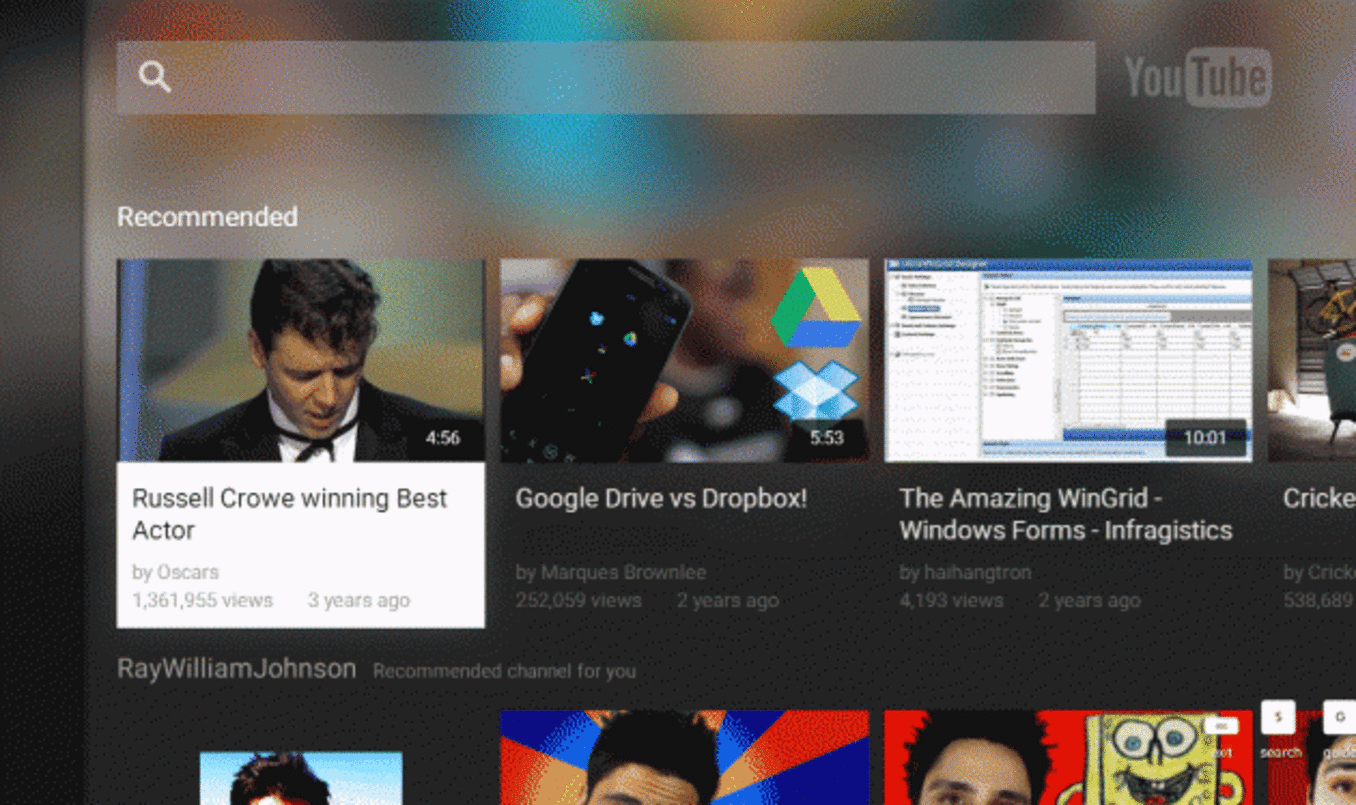Click the YouTube logo

1197,77
